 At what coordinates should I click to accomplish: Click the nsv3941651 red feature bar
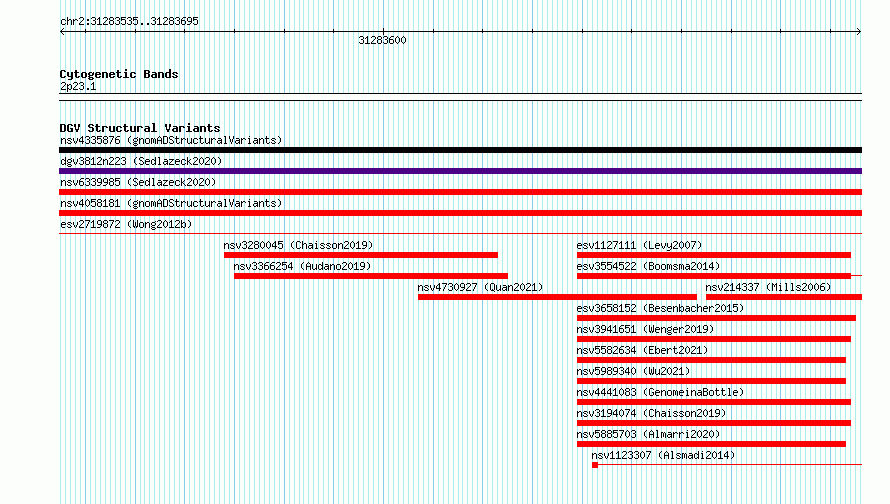tap(714, 339)
